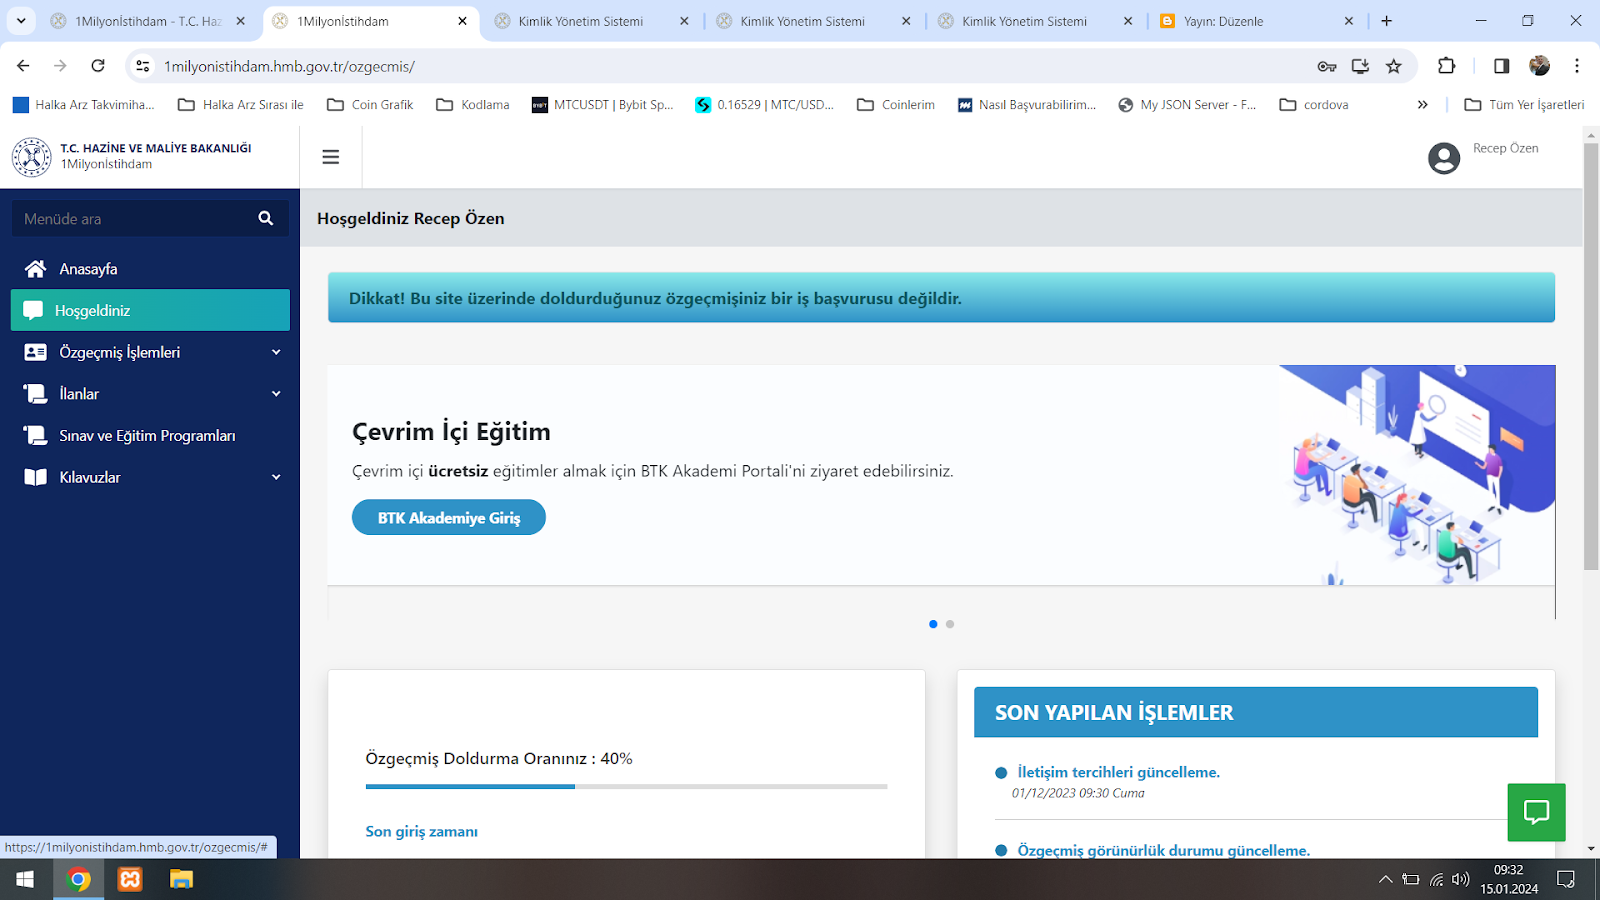Open the notifications center icon
Image resolution: width=1600 pixels, height=900 pixels.
(x=1566, y=880)
